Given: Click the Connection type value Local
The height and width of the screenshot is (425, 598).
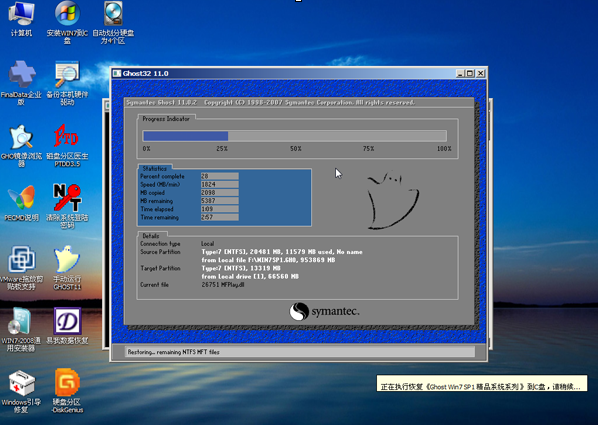Looking at the screenshot, I should pos(207,243).
